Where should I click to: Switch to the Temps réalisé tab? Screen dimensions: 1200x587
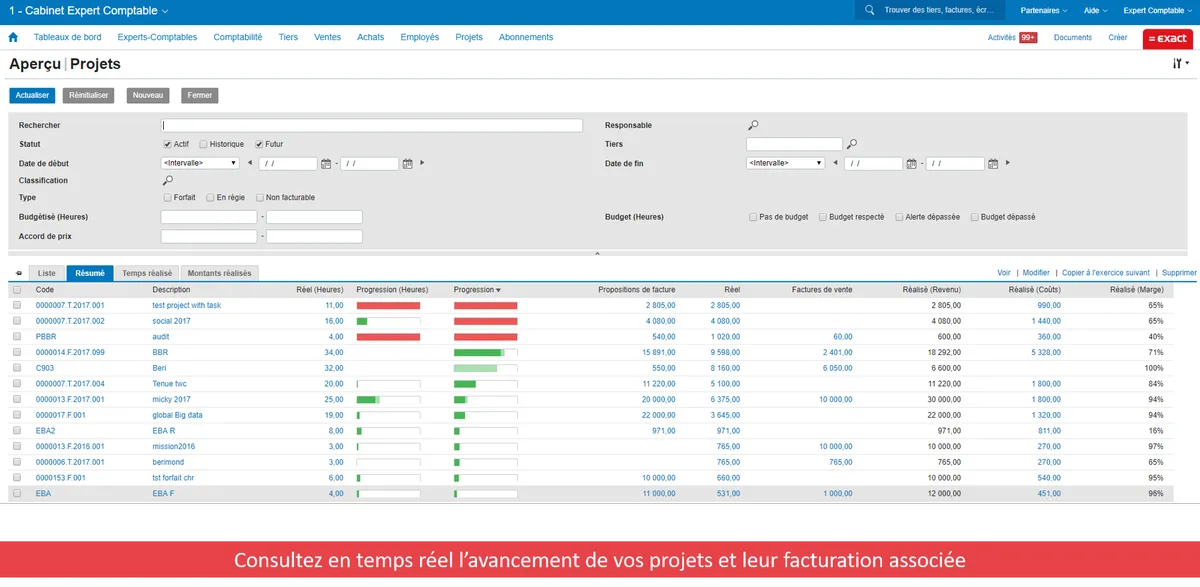[x=147, y=273]
